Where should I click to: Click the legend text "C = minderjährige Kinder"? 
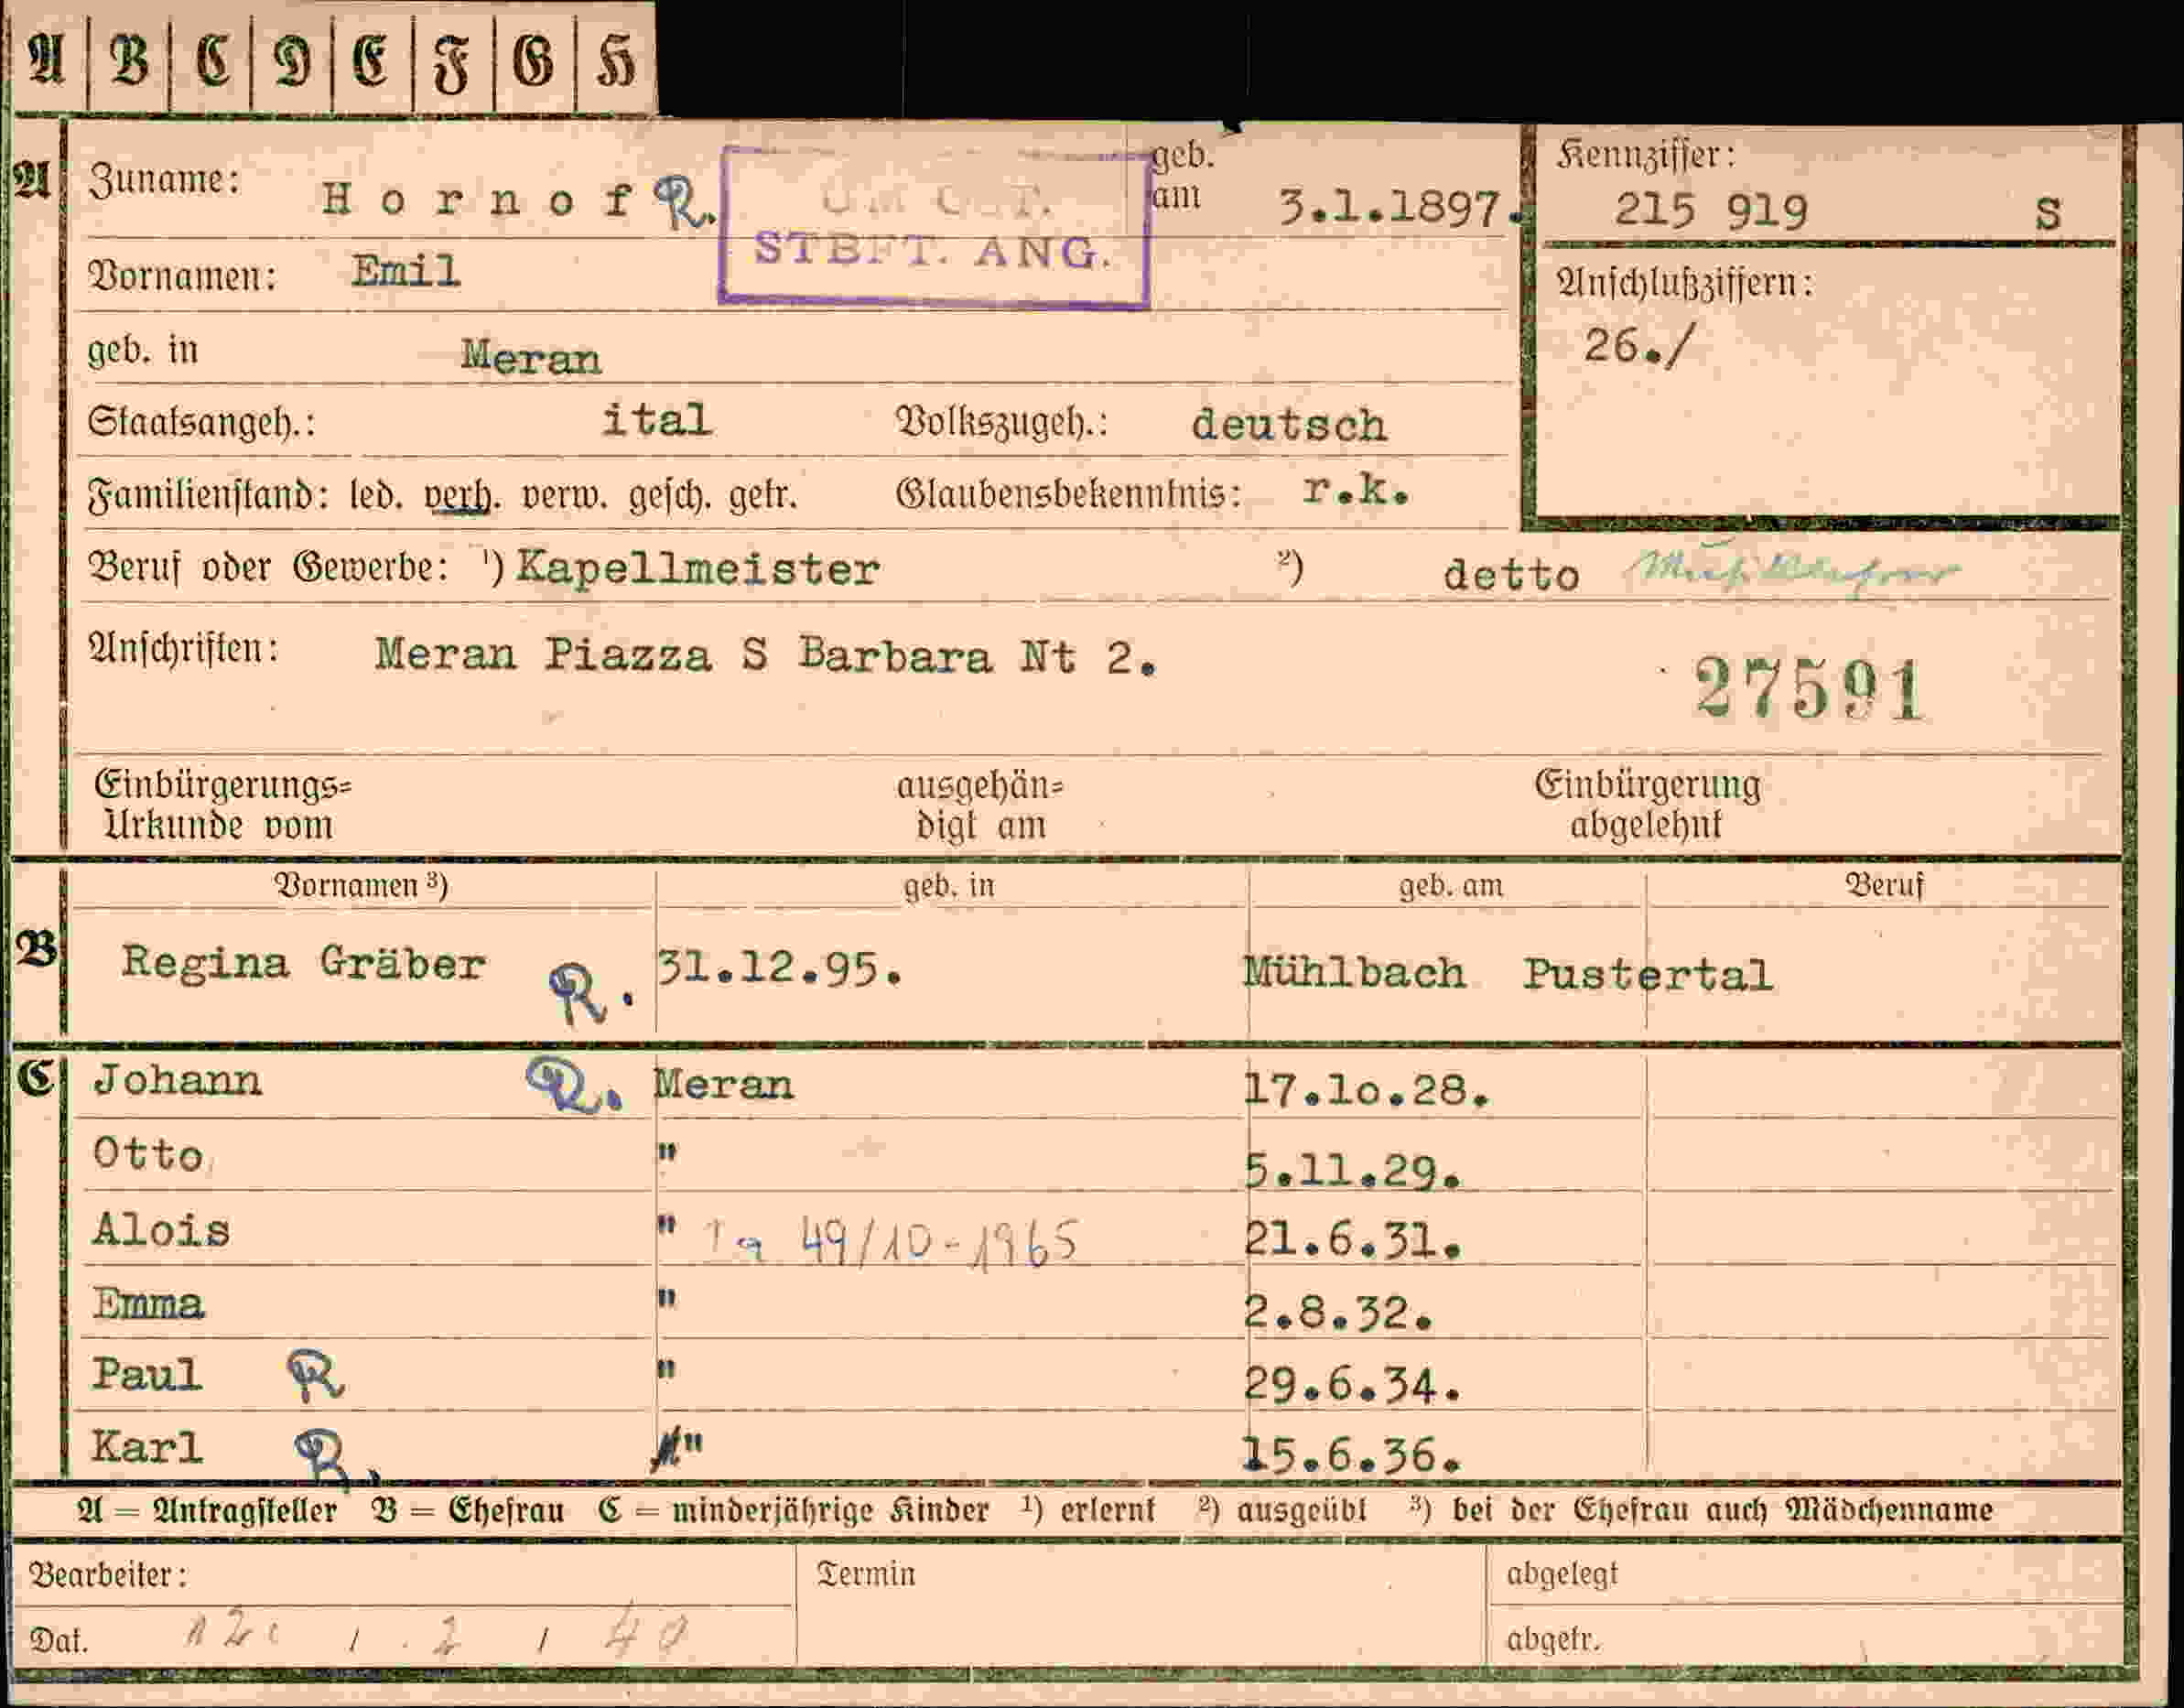[x=793, y=1510]
